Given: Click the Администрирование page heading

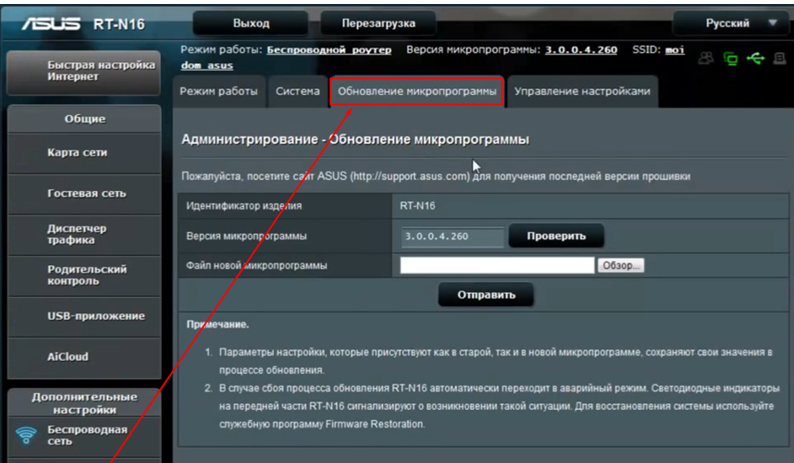Looking at the screenshot, I should [x=355, y=139].
